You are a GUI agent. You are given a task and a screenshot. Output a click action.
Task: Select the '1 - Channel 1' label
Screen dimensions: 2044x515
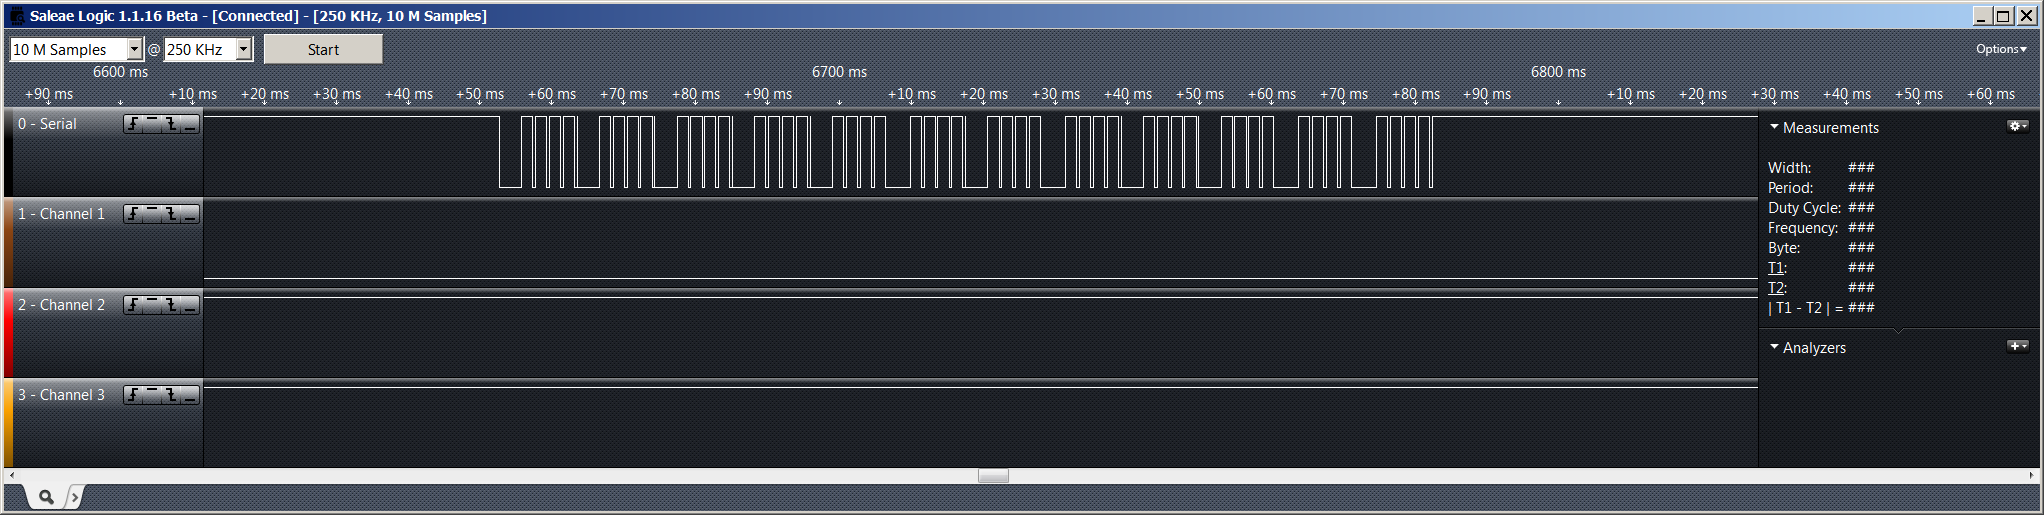[x=61, y=214]
